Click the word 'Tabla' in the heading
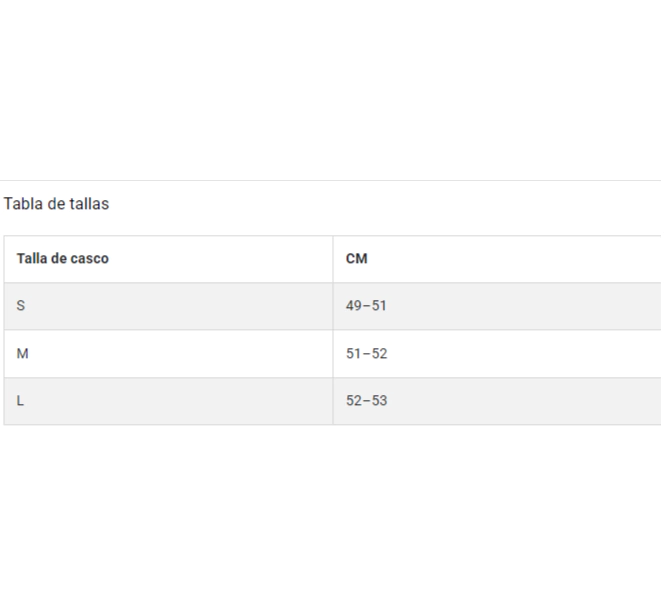665x602 pixels. [23, 204]
